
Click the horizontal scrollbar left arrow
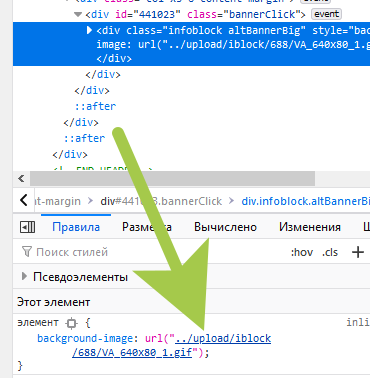(21, 179)
